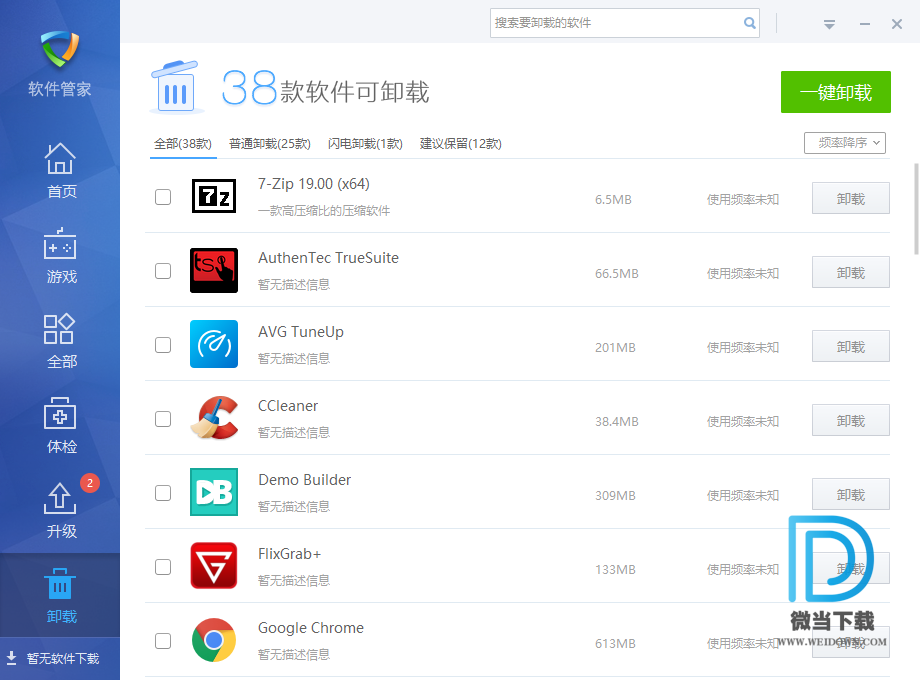Open the 游戏 games section
Image resolution: width=920 pixels, height=680 pixels.
pos(60,255)
